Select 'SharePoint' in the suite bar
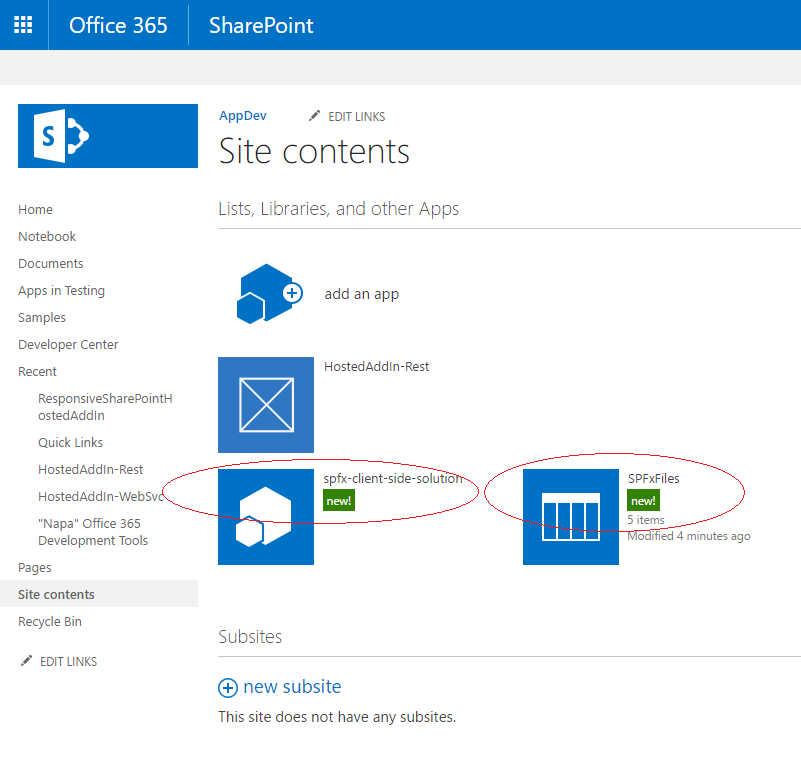This screenshot has width=801, height=768. (260, 25)
